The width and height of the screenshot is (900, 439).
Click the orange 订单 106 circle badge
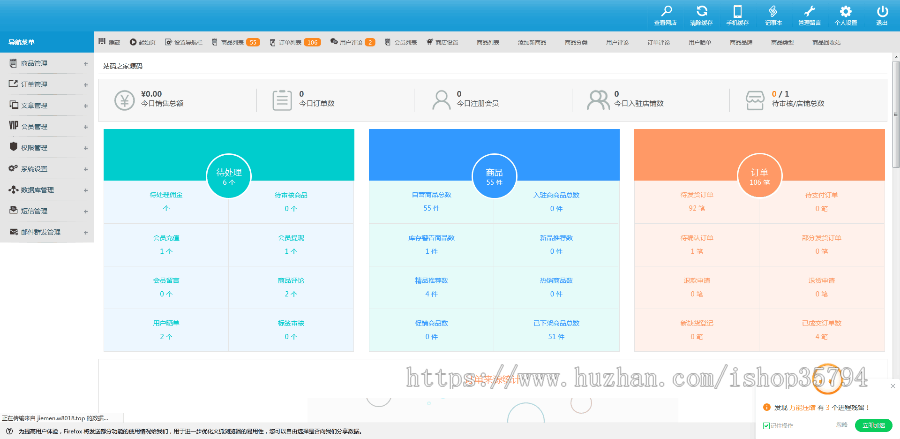759,176
